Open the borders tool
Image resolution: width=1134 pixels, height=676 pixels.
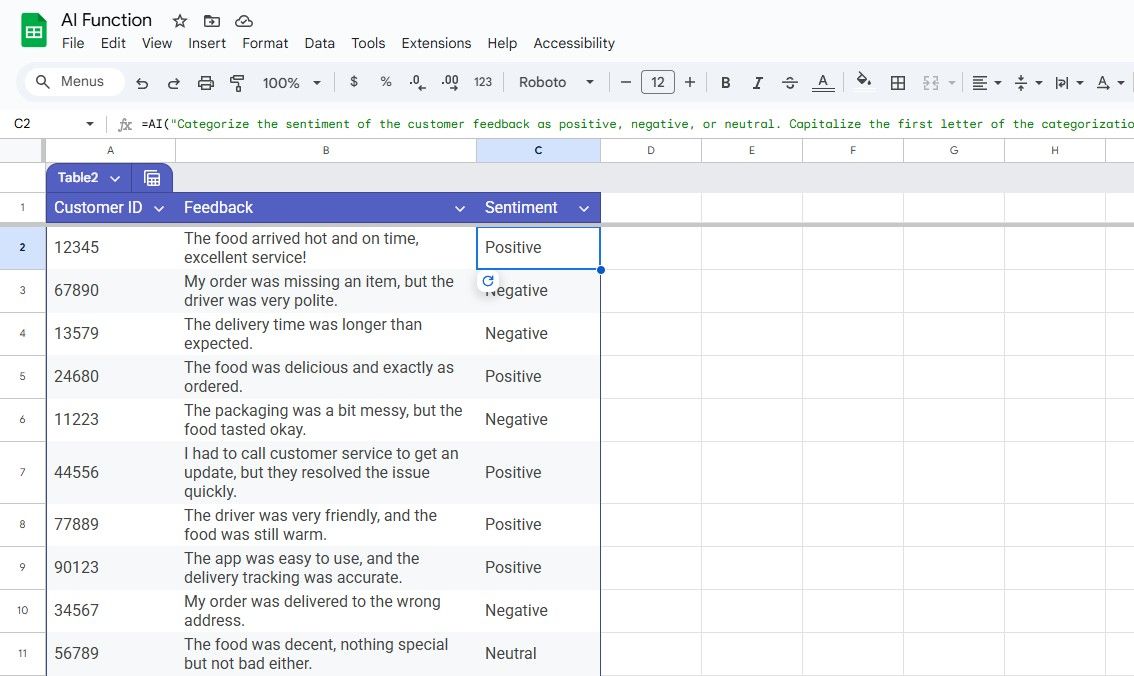click(x=897, y=82)
